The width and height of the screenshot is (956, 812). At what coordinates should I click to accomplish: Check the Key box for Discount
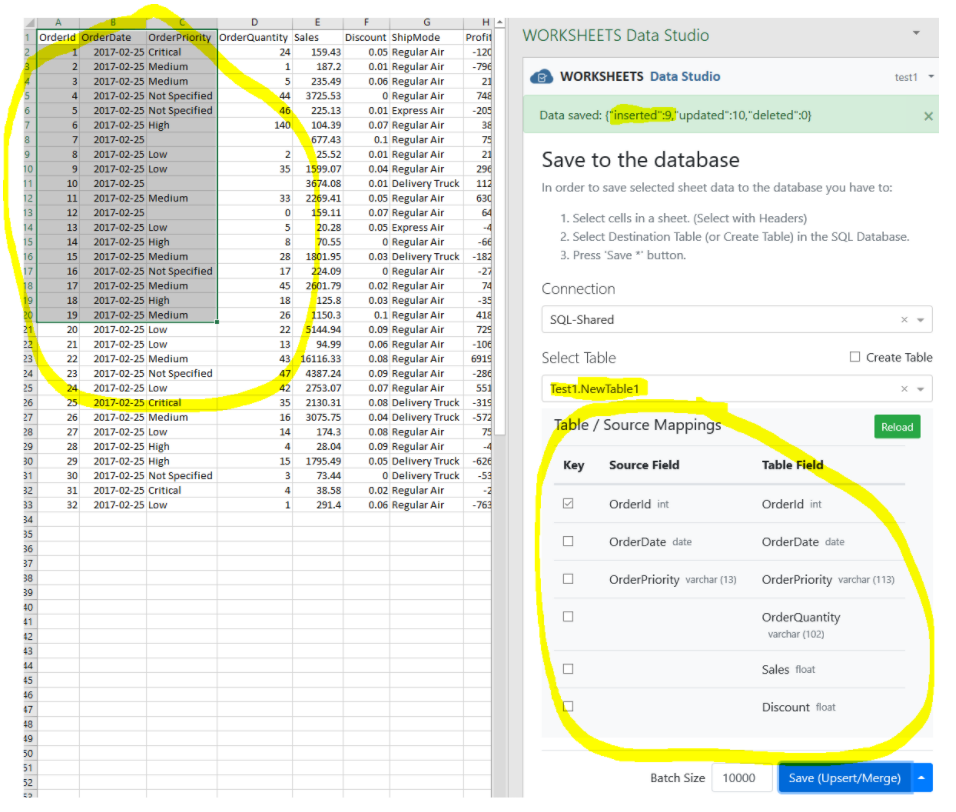[568, 707]
